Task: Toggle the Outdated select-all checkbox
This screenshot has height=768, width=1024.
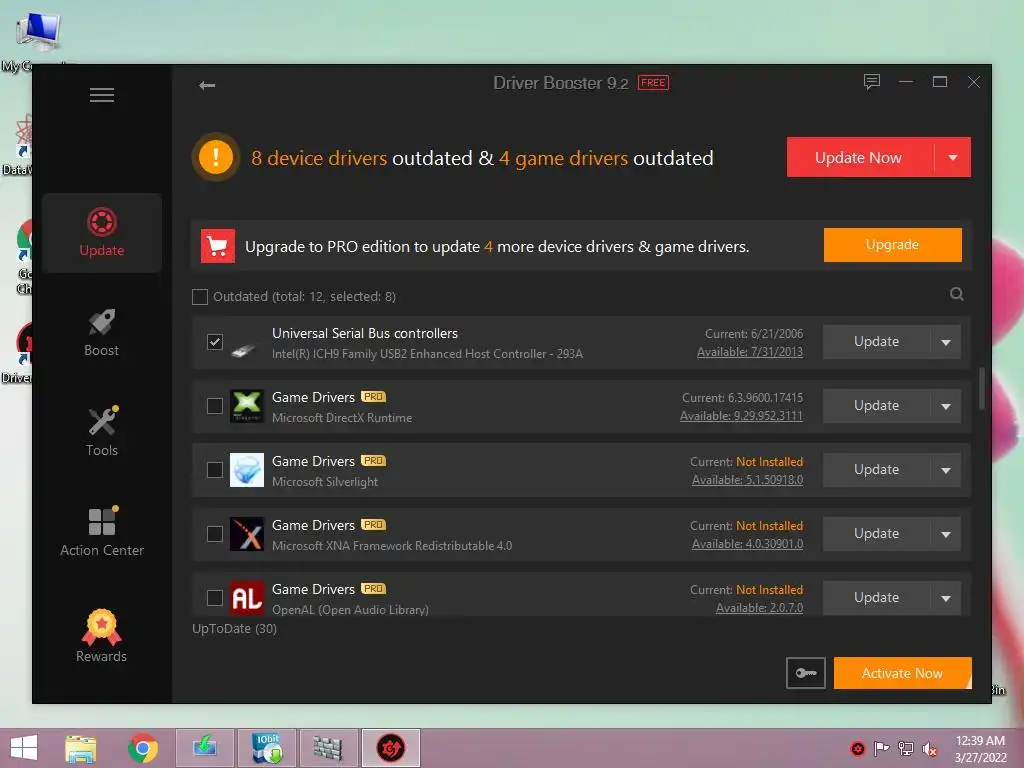Action: [200, 296]
